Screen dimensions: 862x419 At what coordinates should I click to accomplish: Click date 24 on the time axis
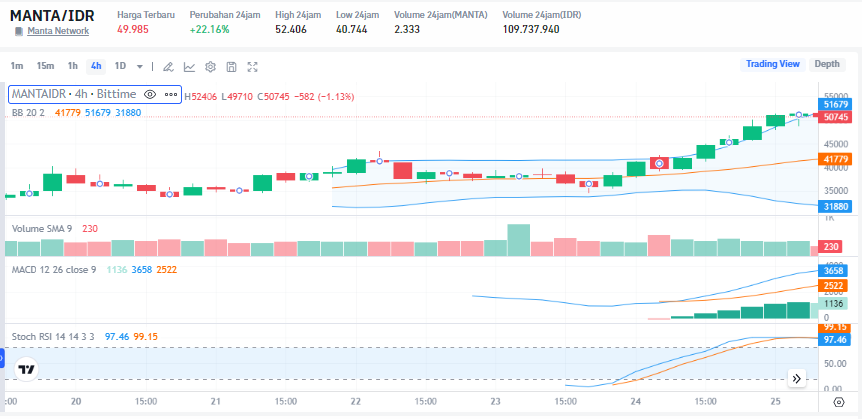636,400
